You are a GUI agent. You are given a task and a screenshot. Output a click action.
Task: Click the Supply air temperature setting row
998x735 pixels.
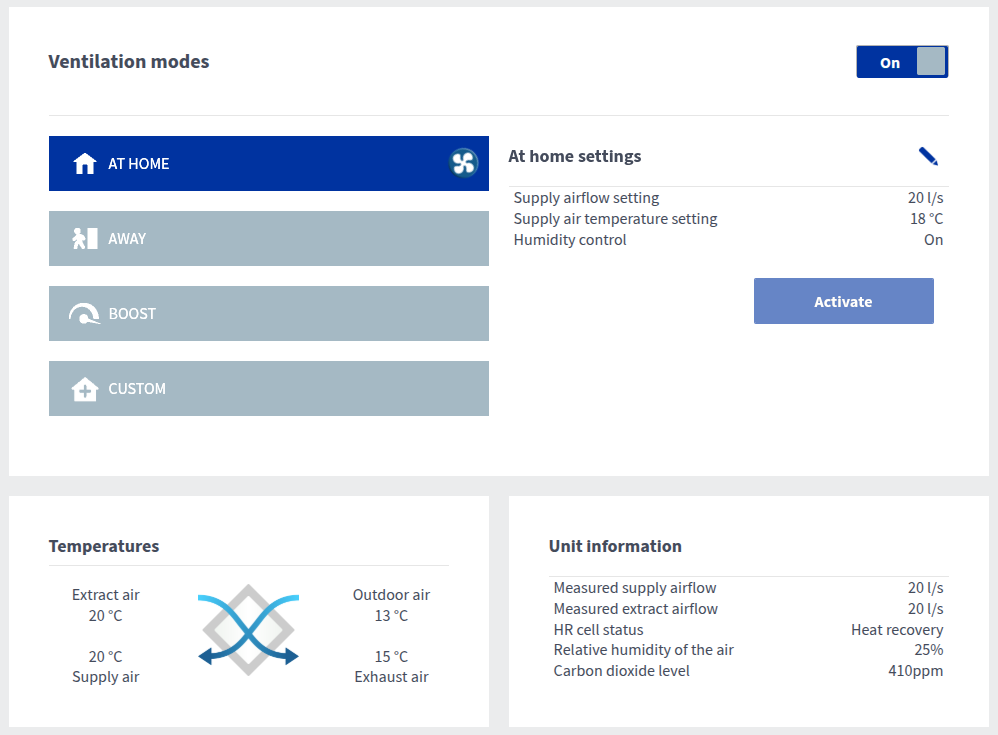pos(728,219)
